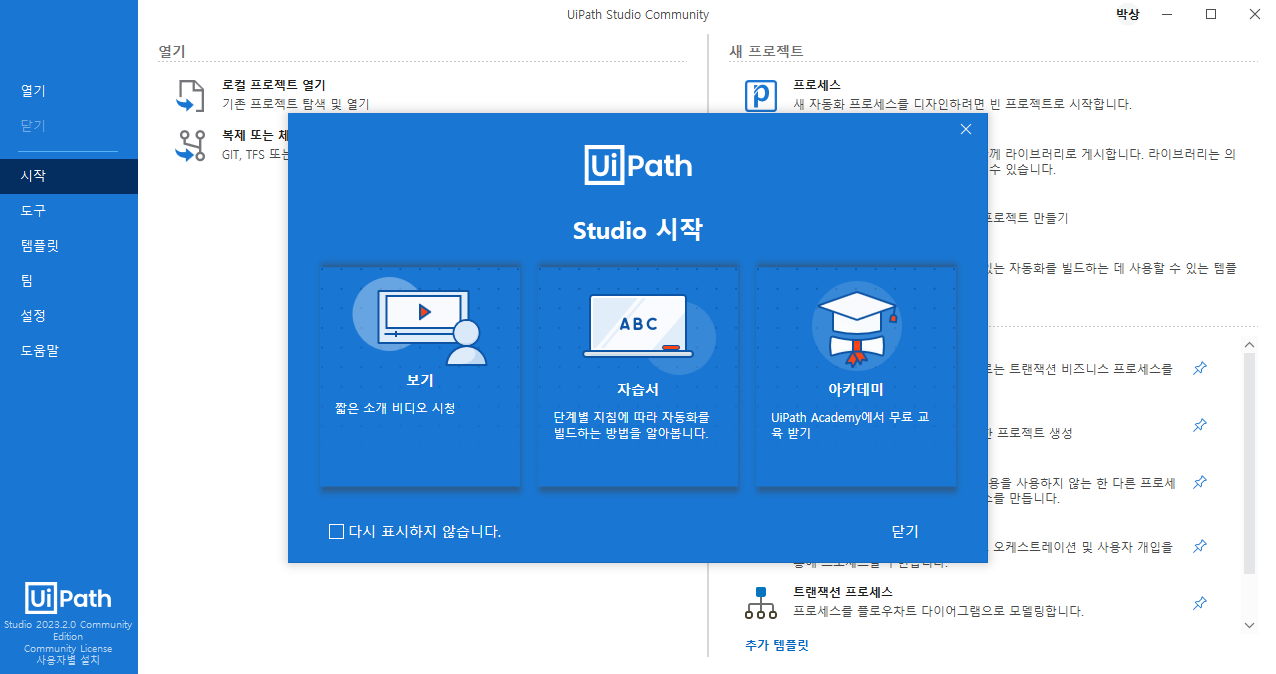Open 팀 in the left sidebar
Image resolution: width=1276 pixels, height=674 pixels.
point(69,281)
